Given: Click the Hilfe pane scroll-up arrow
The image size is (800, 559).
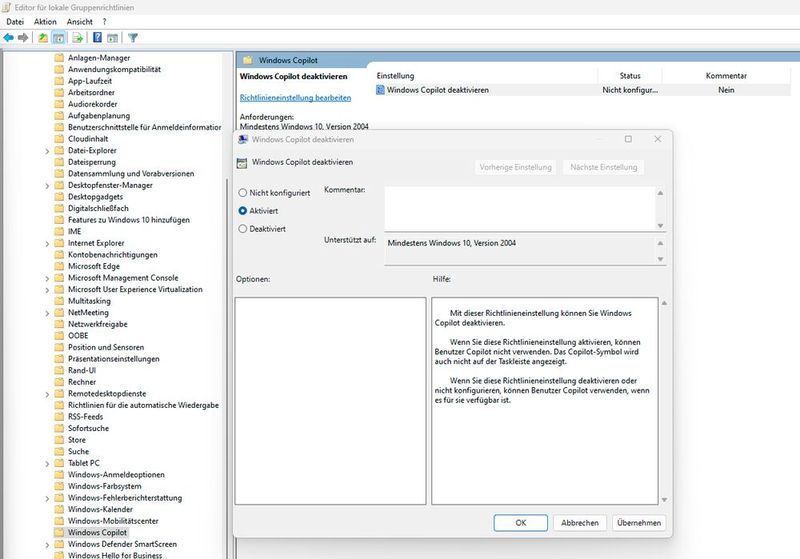Looking at the screenshot, I should tap(664, 303).
